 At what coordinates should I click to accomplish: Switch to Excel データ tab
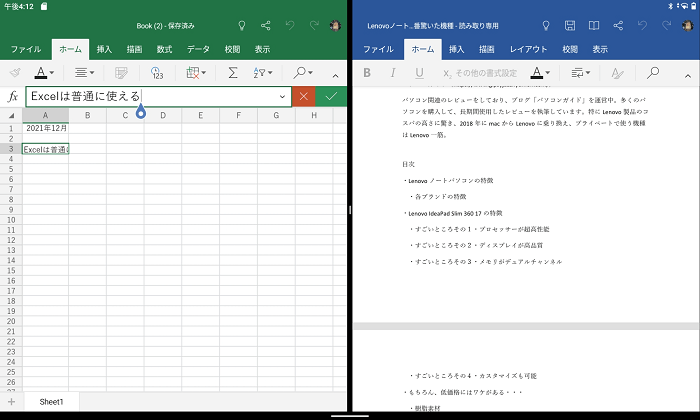pyautogui.click(x=198, y=49)
